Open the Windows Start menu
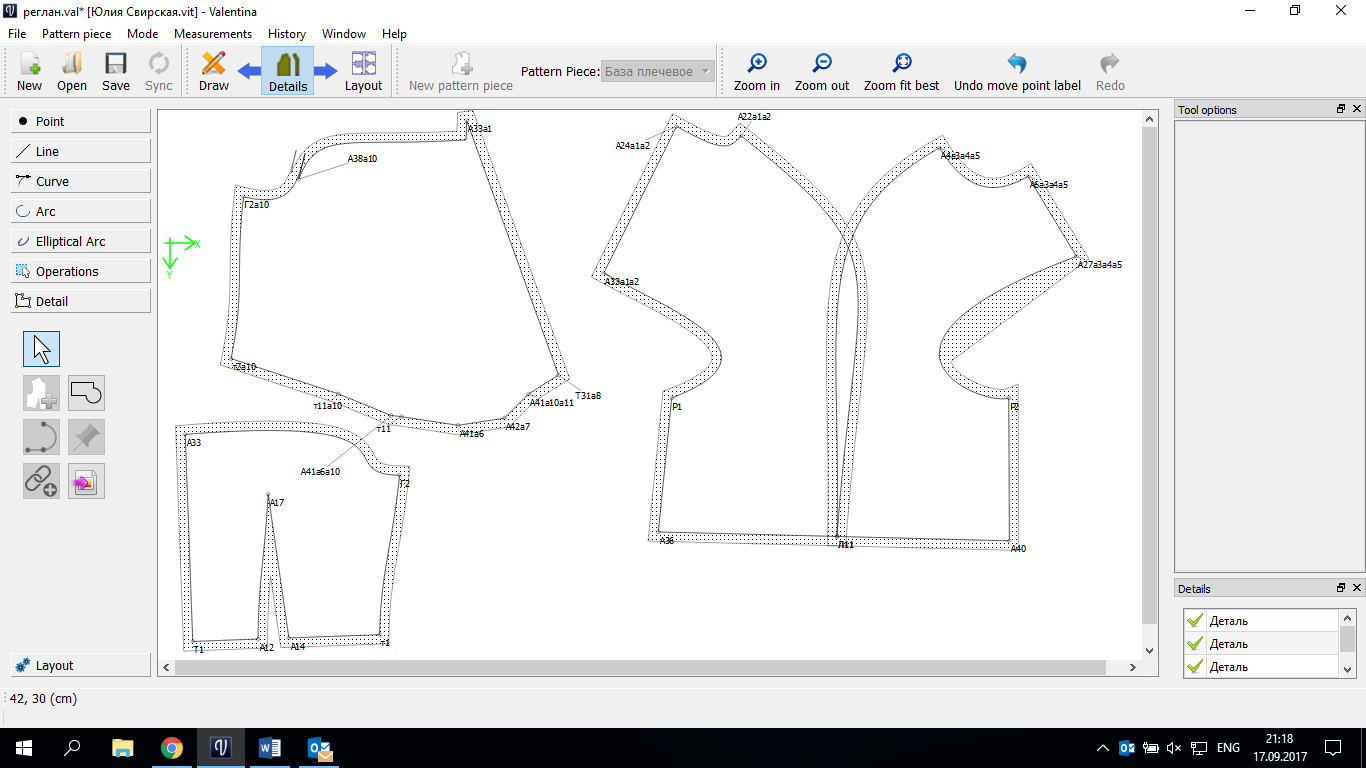The image size is (1366, 768). pos(23,747)
